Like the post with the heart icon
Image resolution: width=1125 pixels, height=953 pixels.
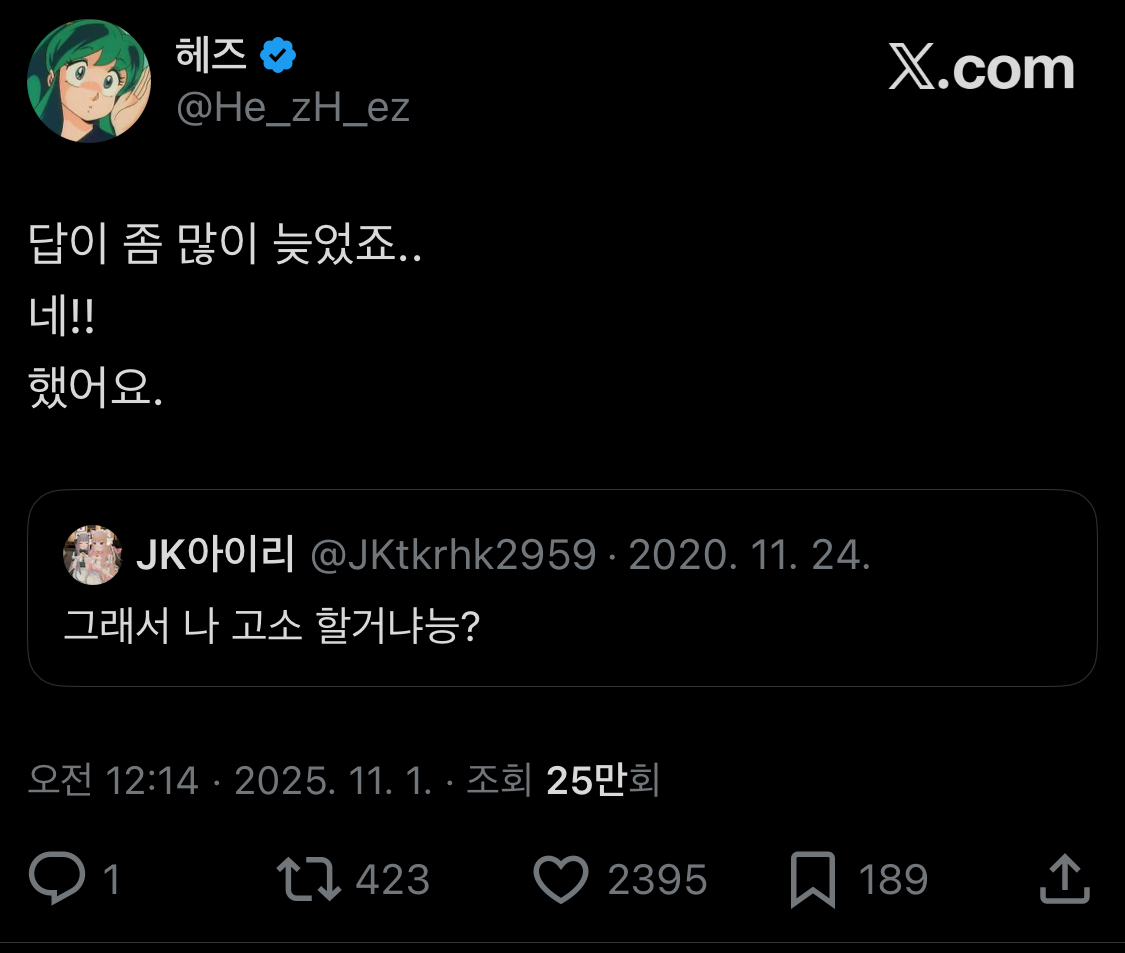click(560, 879)
